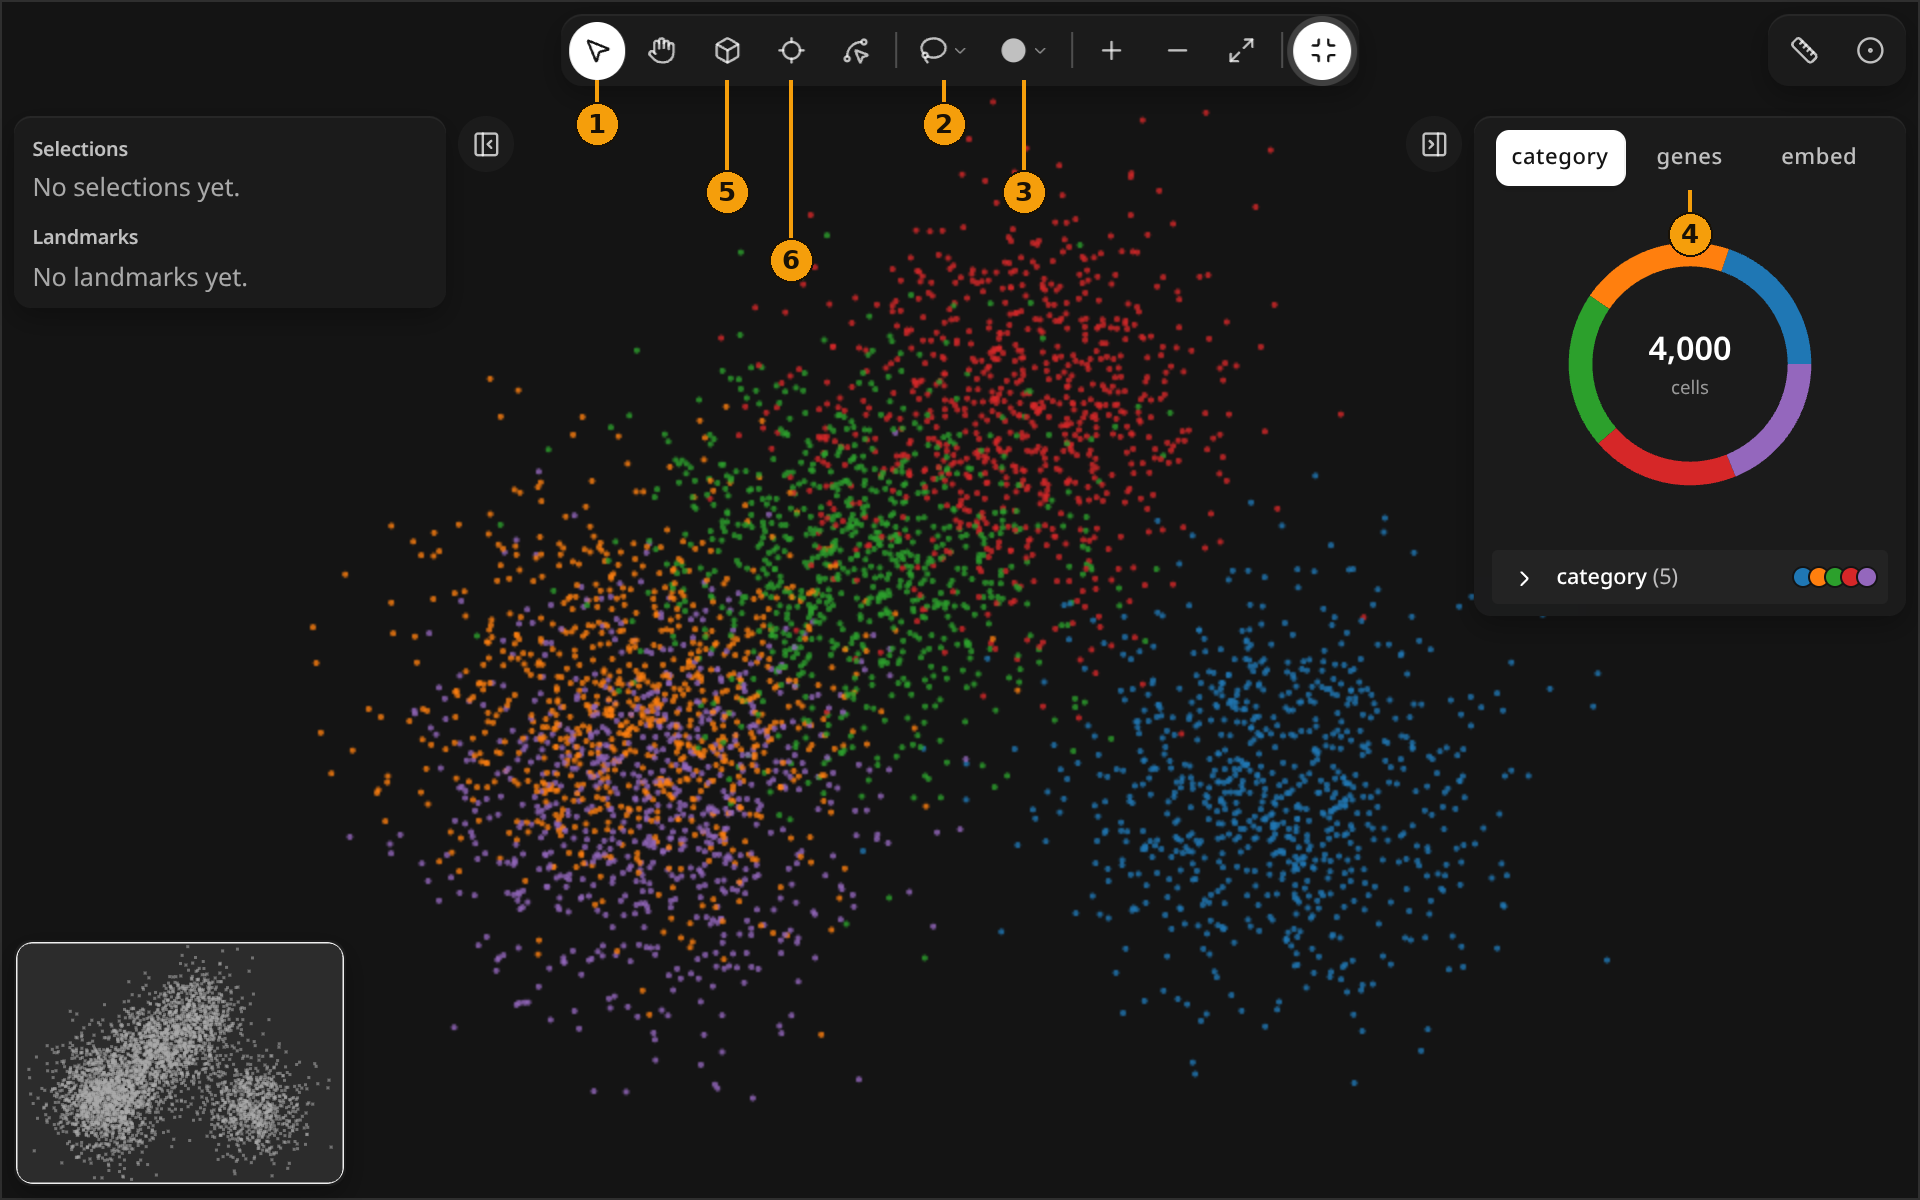The height and width of the screenshot is (1200, 1920).
Task: Zoom in with the plus button
Action: pos(1112,51)
